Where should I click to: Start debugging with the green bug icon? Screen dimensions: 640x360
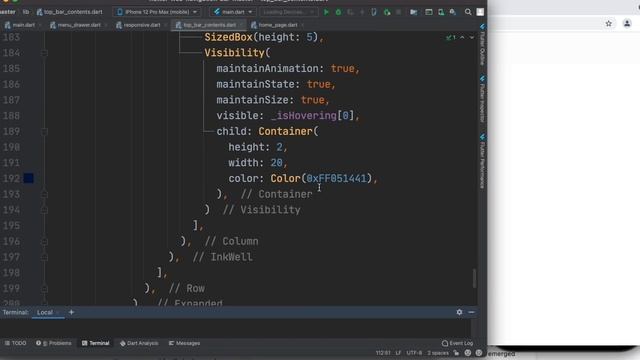coord(338,12)
